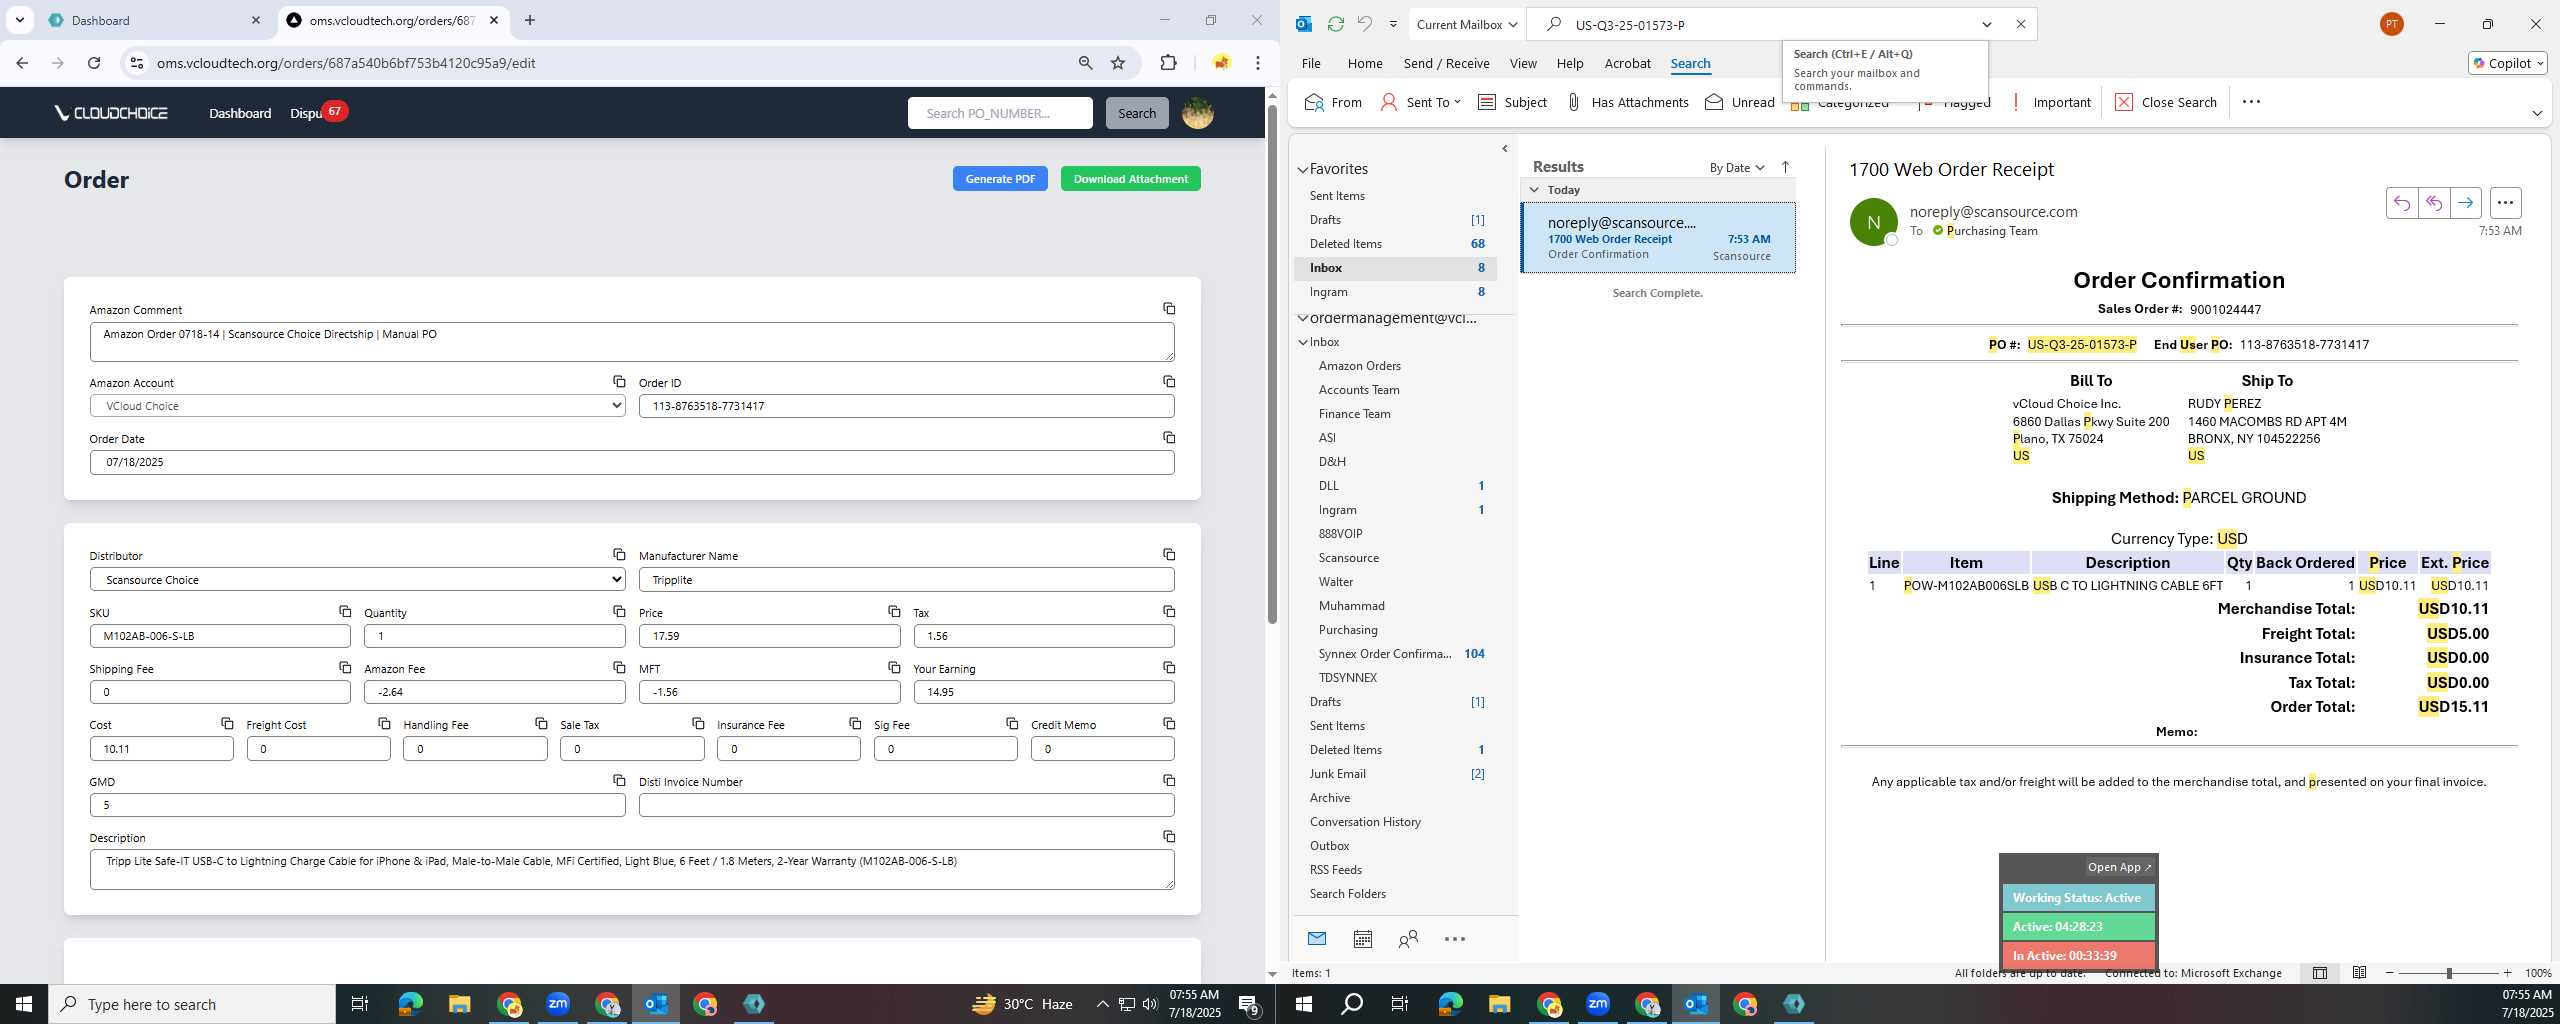Expand Outlook search options chevron
Screen dimensions: 2560x1024
1986,24
